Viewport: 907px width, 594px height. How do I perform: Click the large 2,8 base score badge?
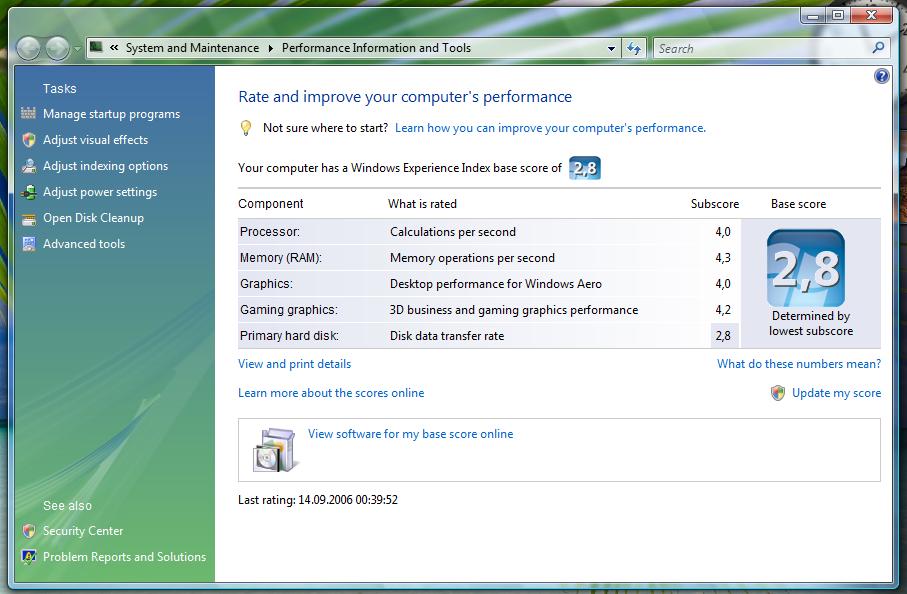coord(806,268)
